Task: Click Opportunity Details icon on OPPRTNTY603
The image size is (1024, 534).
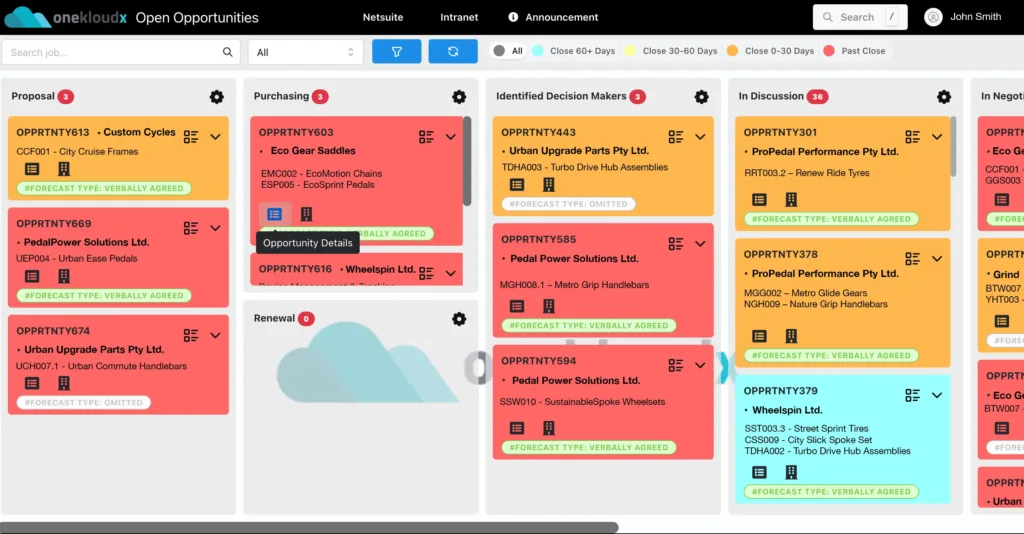Action: (x=274, y=214)
